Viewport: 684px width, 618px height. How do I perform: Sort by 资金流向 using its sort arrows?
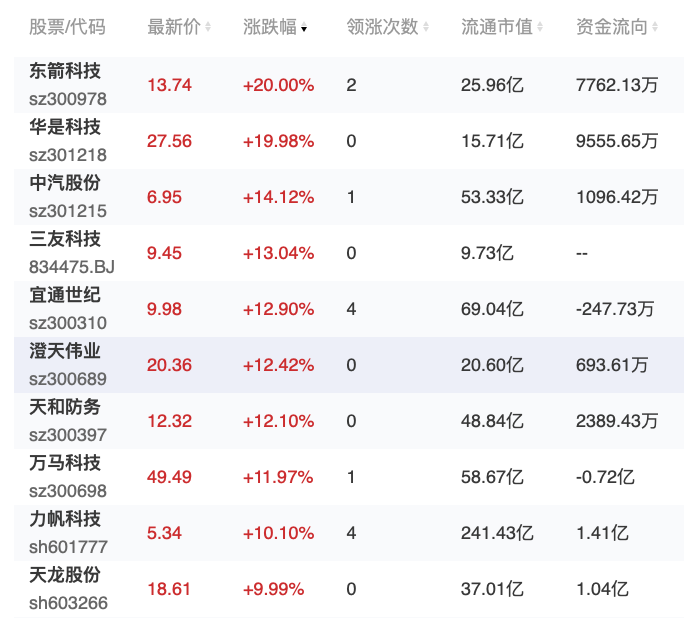tap(655, 27)
